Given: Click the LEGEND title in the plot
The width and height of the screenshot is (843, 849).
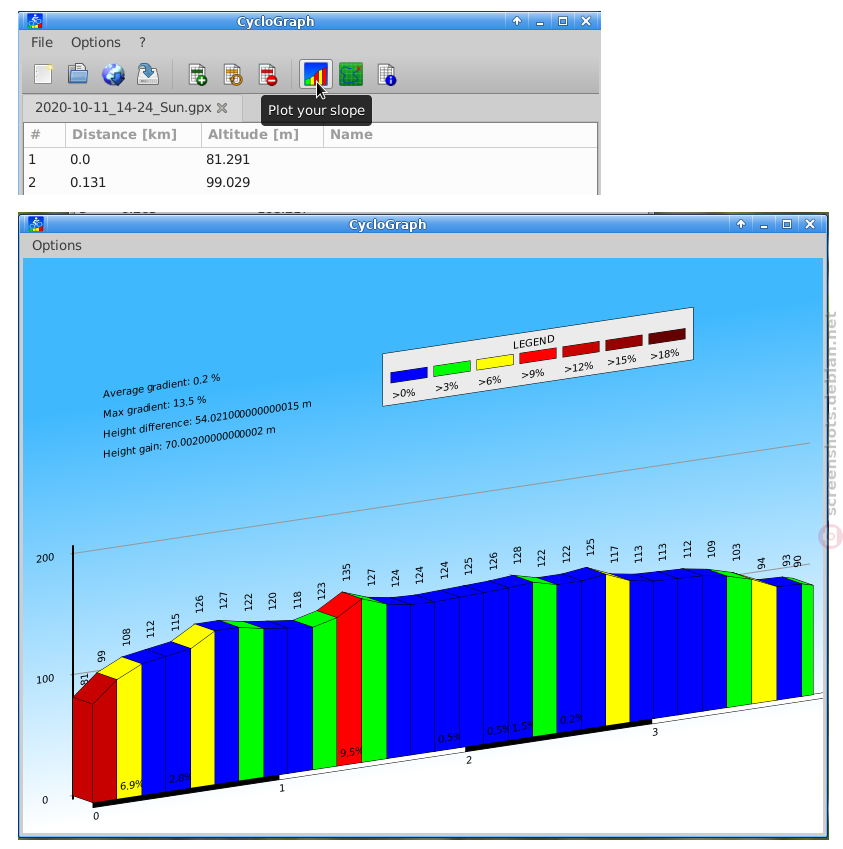Looking at the screenshot, I should tap(533, 342).
